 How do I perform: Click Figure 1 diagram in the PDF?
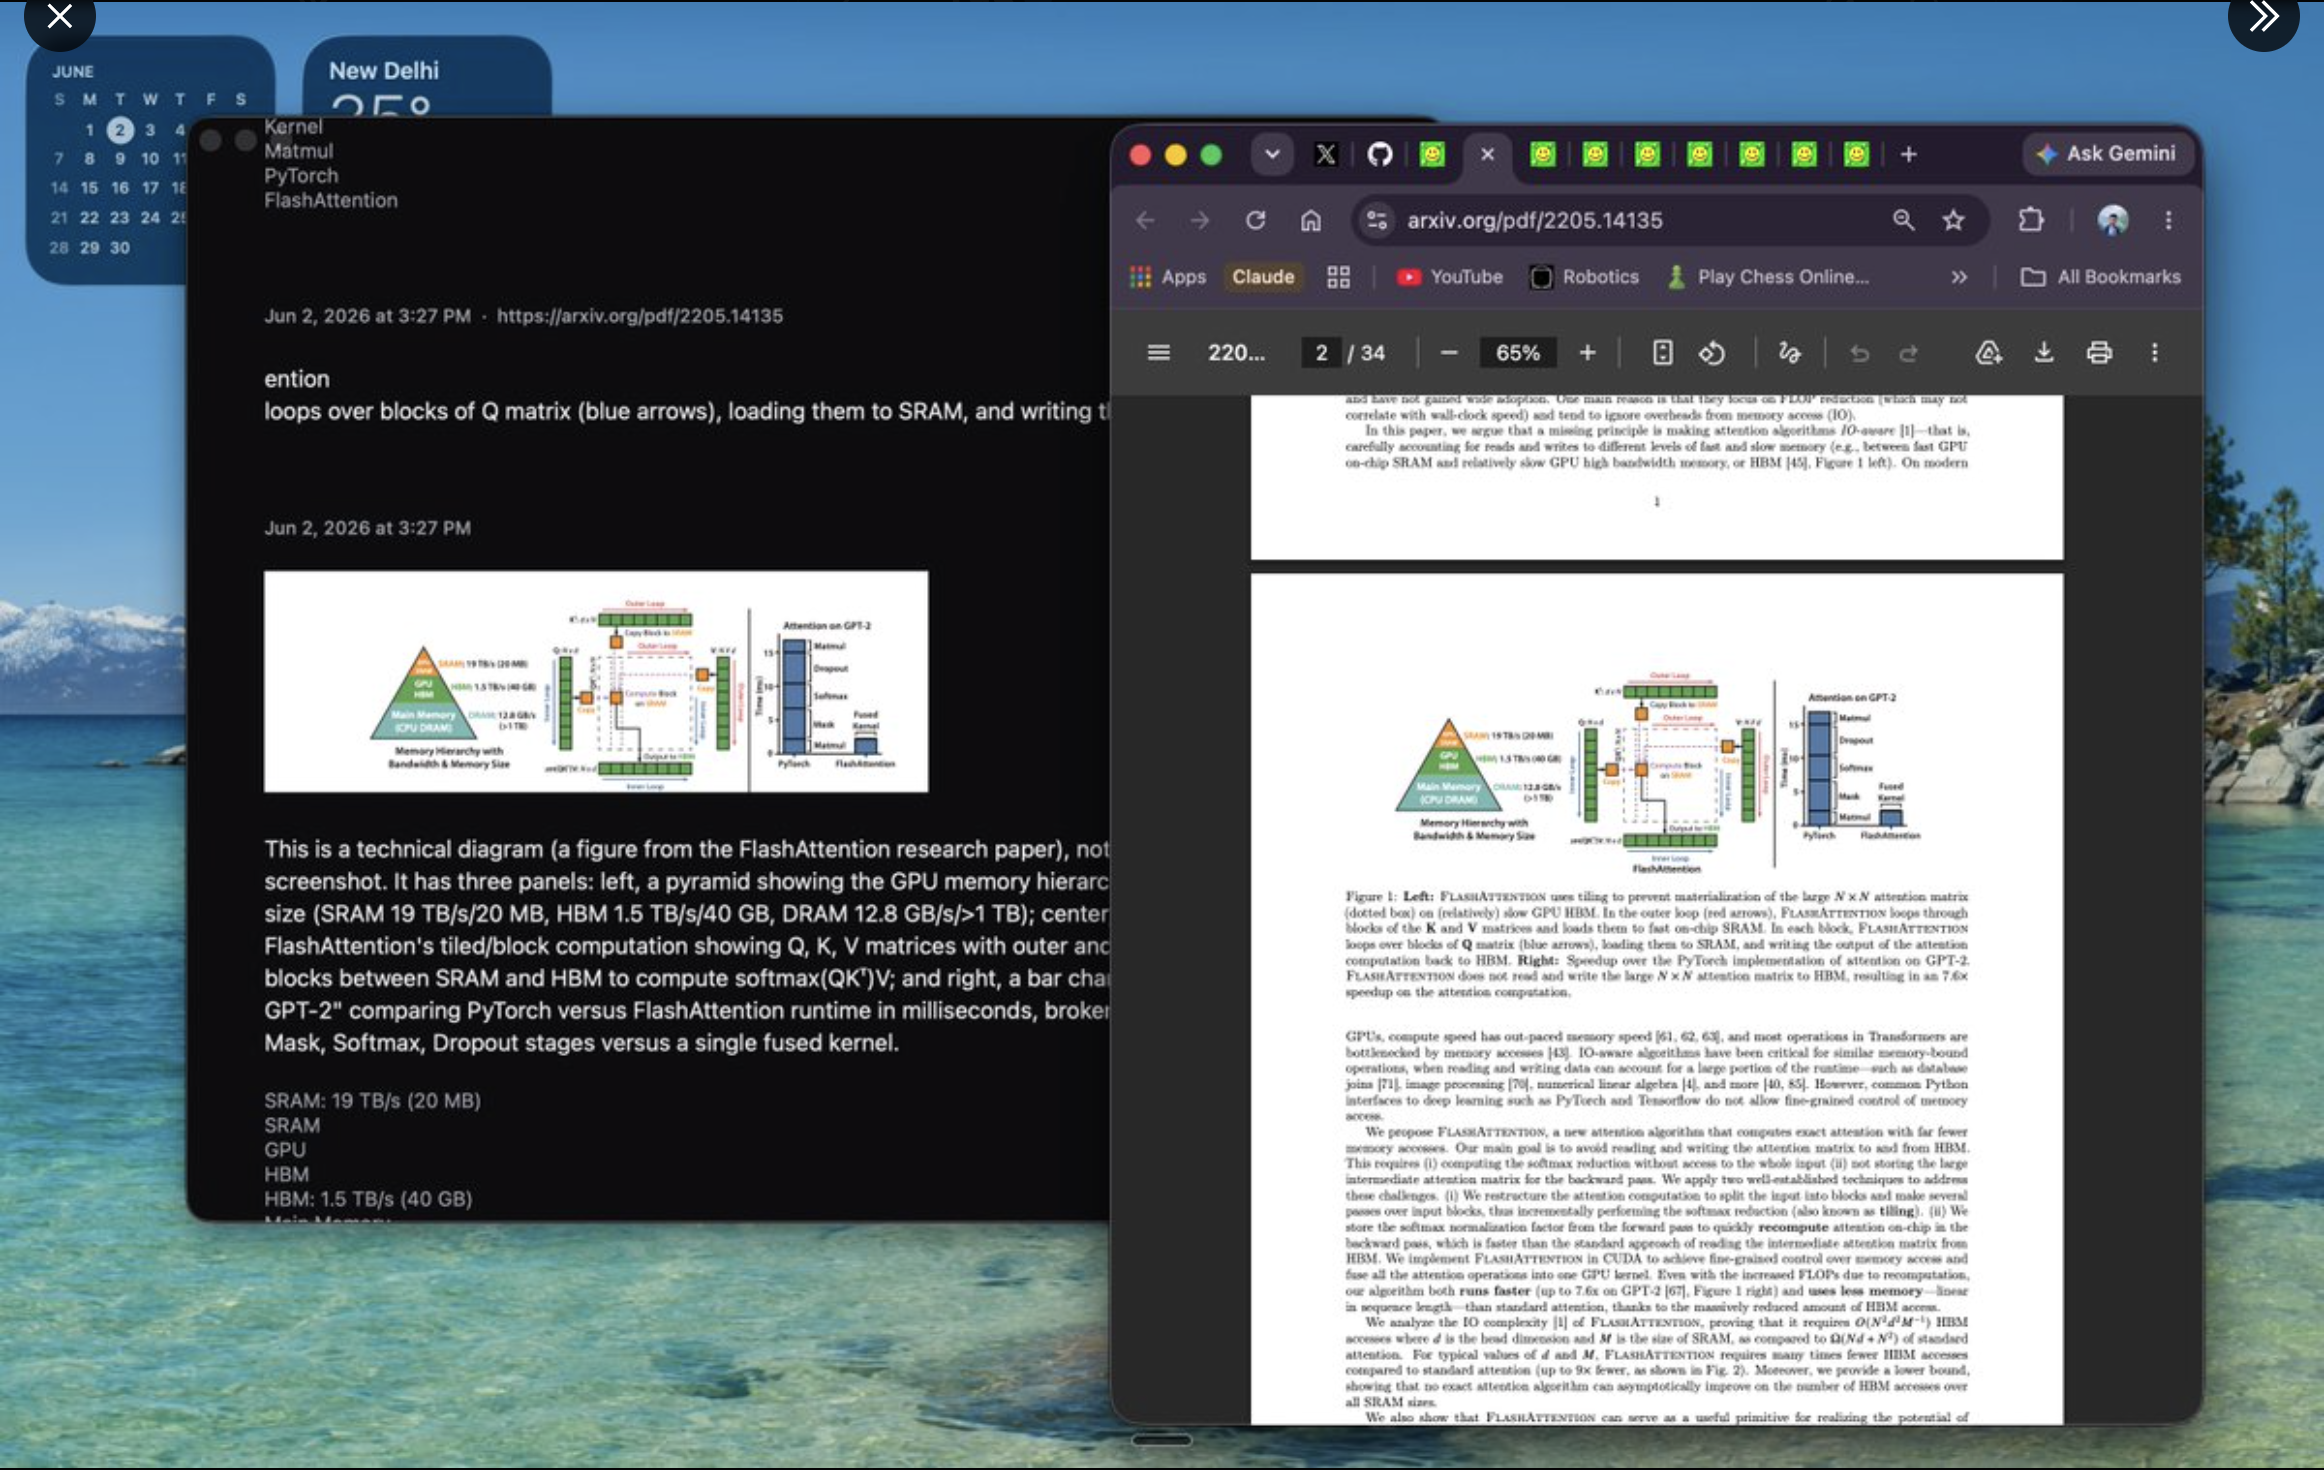tap(1658, 772)
